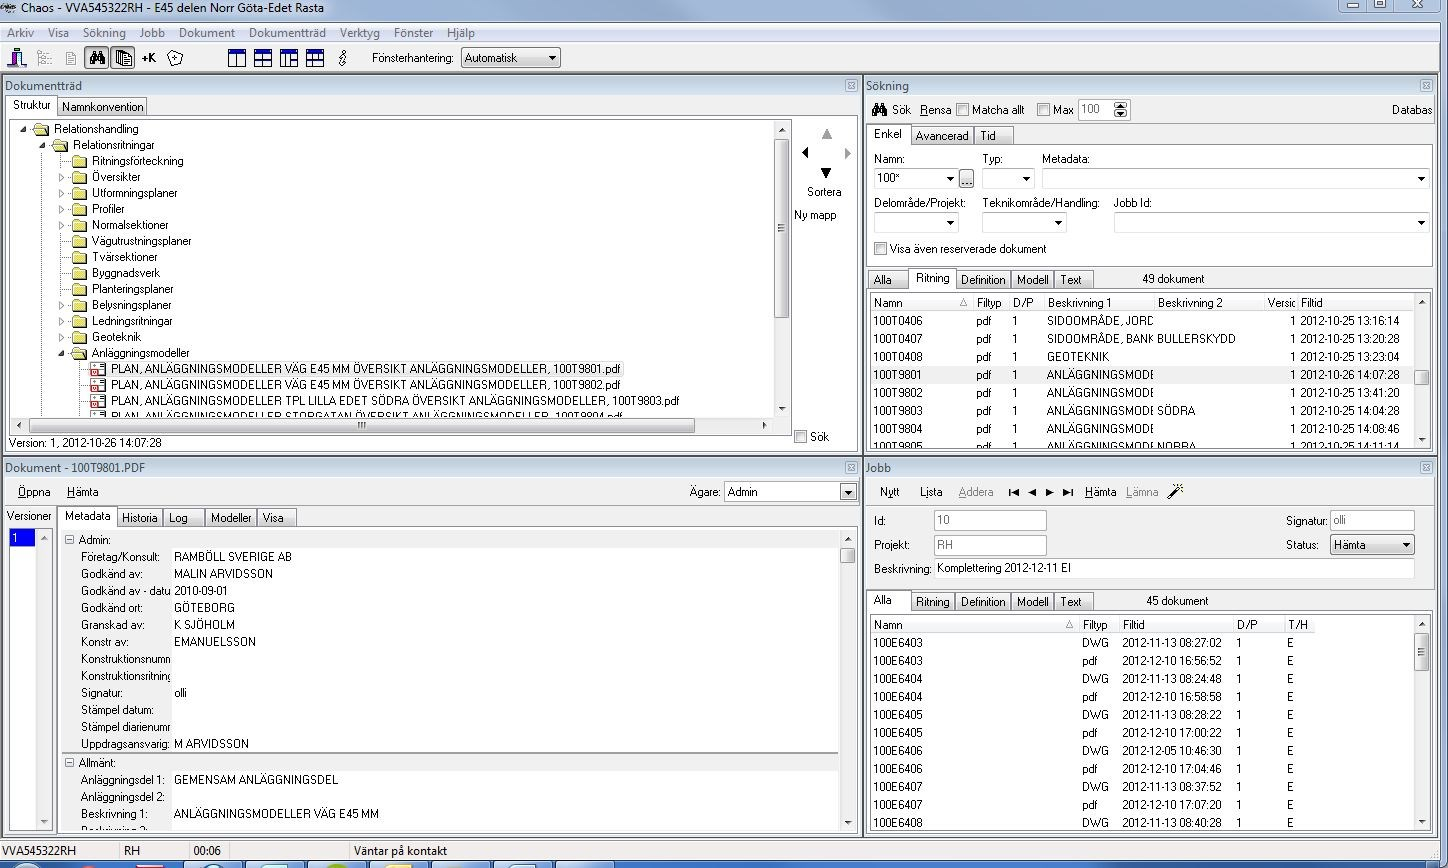Screen dimensions: 1448x868
Task: Collapse the Anläggningsmodeller folder
Action: coord(61,353)
